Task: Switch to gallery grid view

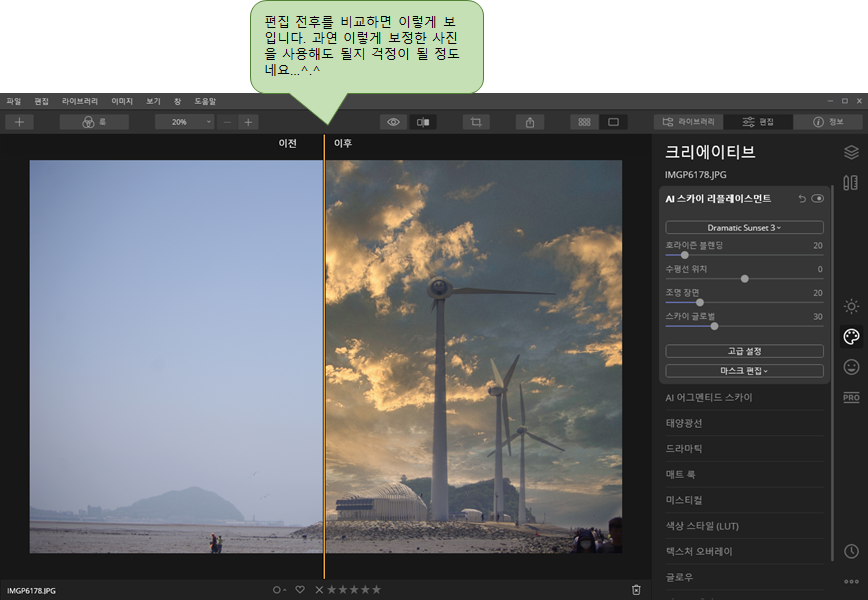Action: (585, 122)
